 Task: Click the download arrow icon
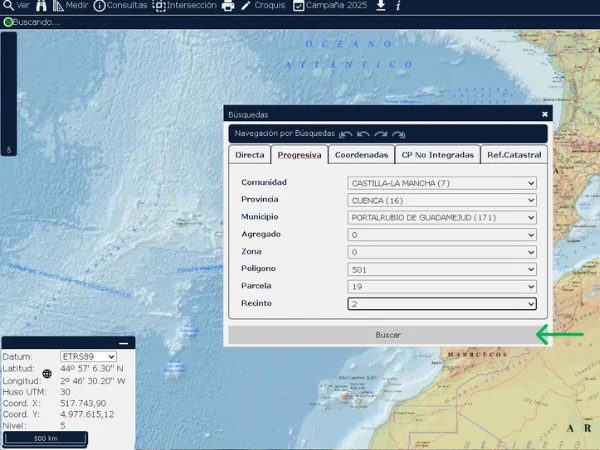[x=380, y=6]
